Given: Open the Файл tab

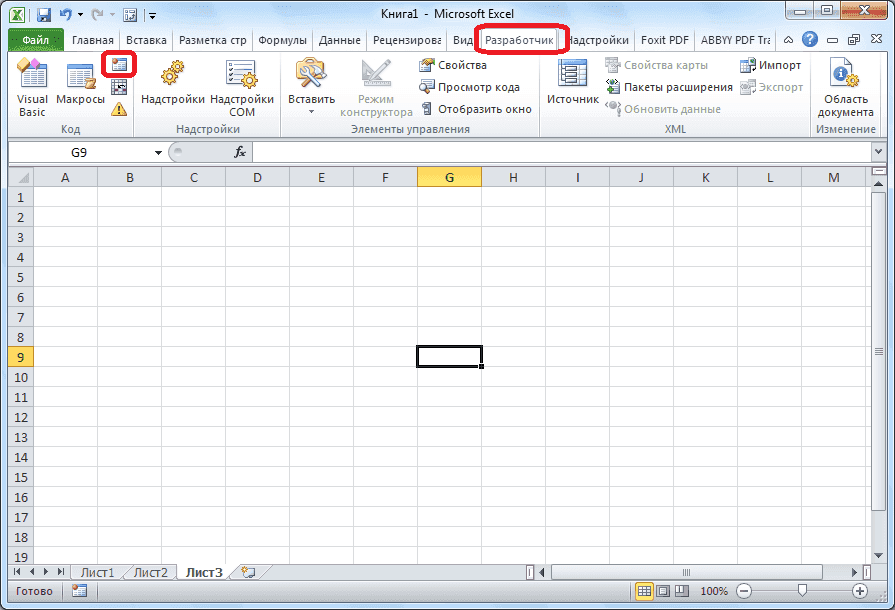Looking at the screenshot, I should (x=36, y=40).
